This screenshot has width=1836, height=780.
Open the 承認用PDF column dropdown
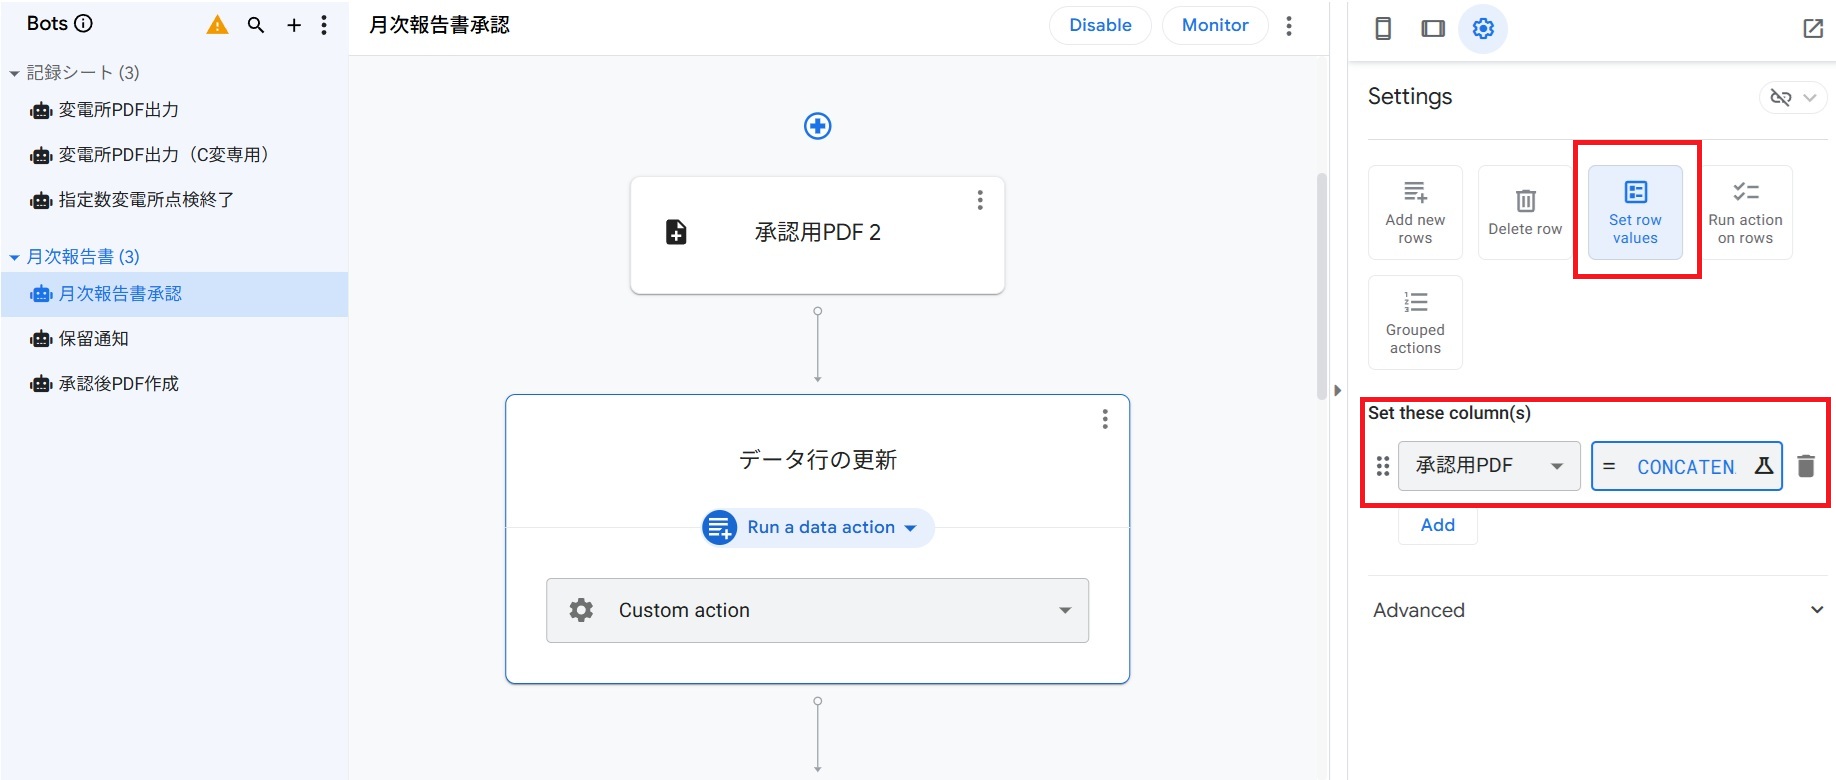(1488, 466)
